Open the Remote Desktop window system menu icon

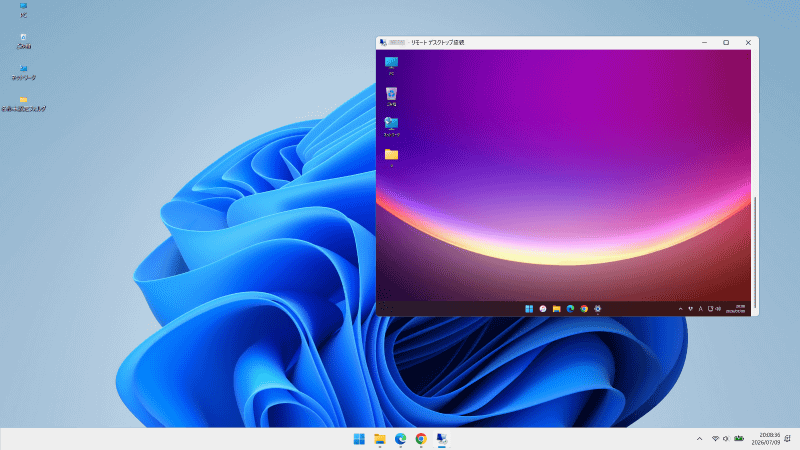pos(383,42)
